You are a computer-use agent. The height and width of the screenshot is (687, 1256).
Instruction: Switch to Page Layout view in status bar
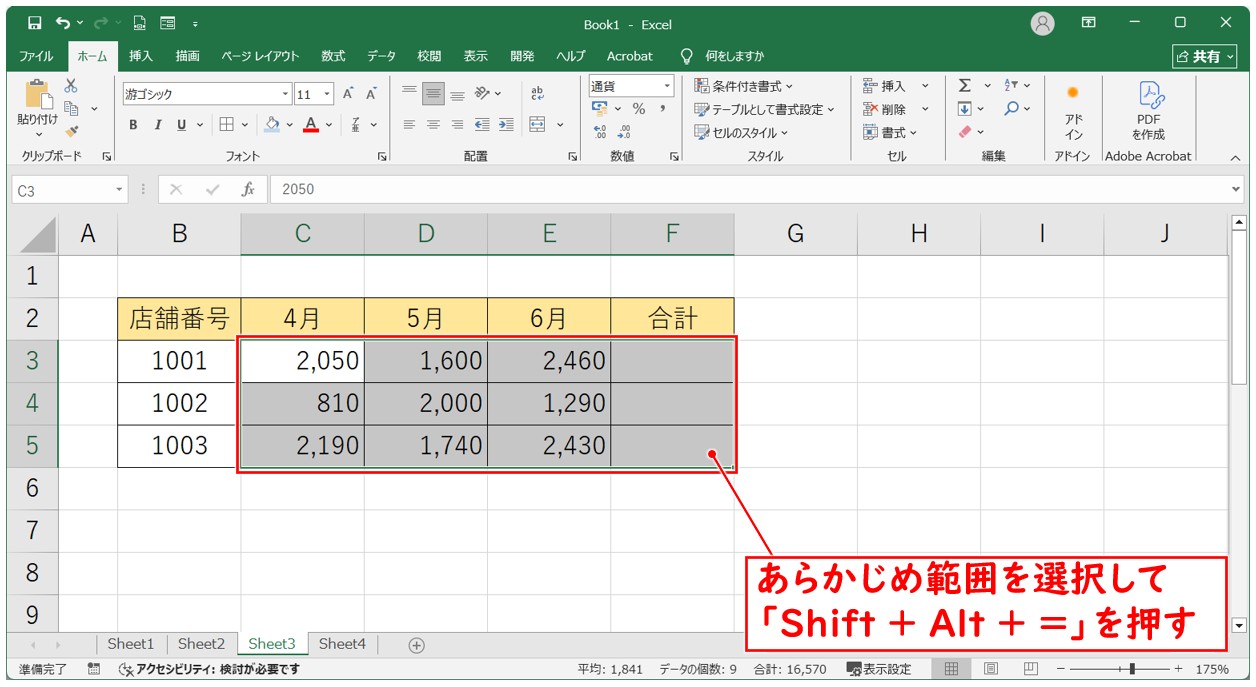990,669
